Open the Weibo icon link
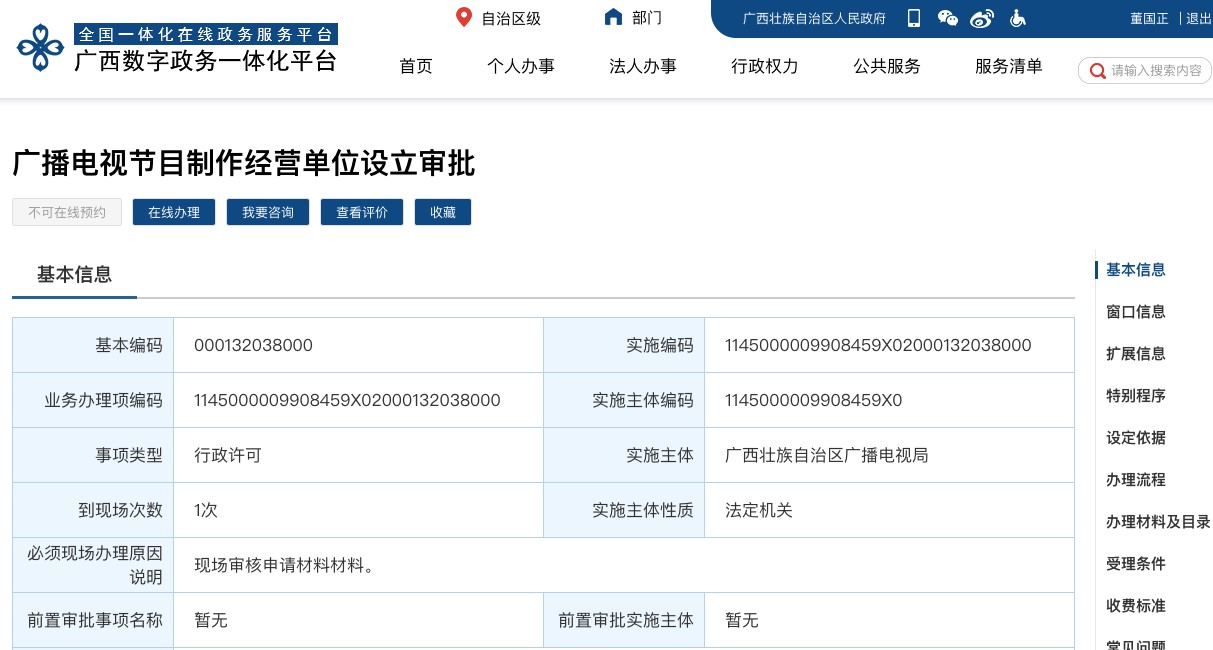The height and width of the screenshot is (650, 1213). coord(982,18)
